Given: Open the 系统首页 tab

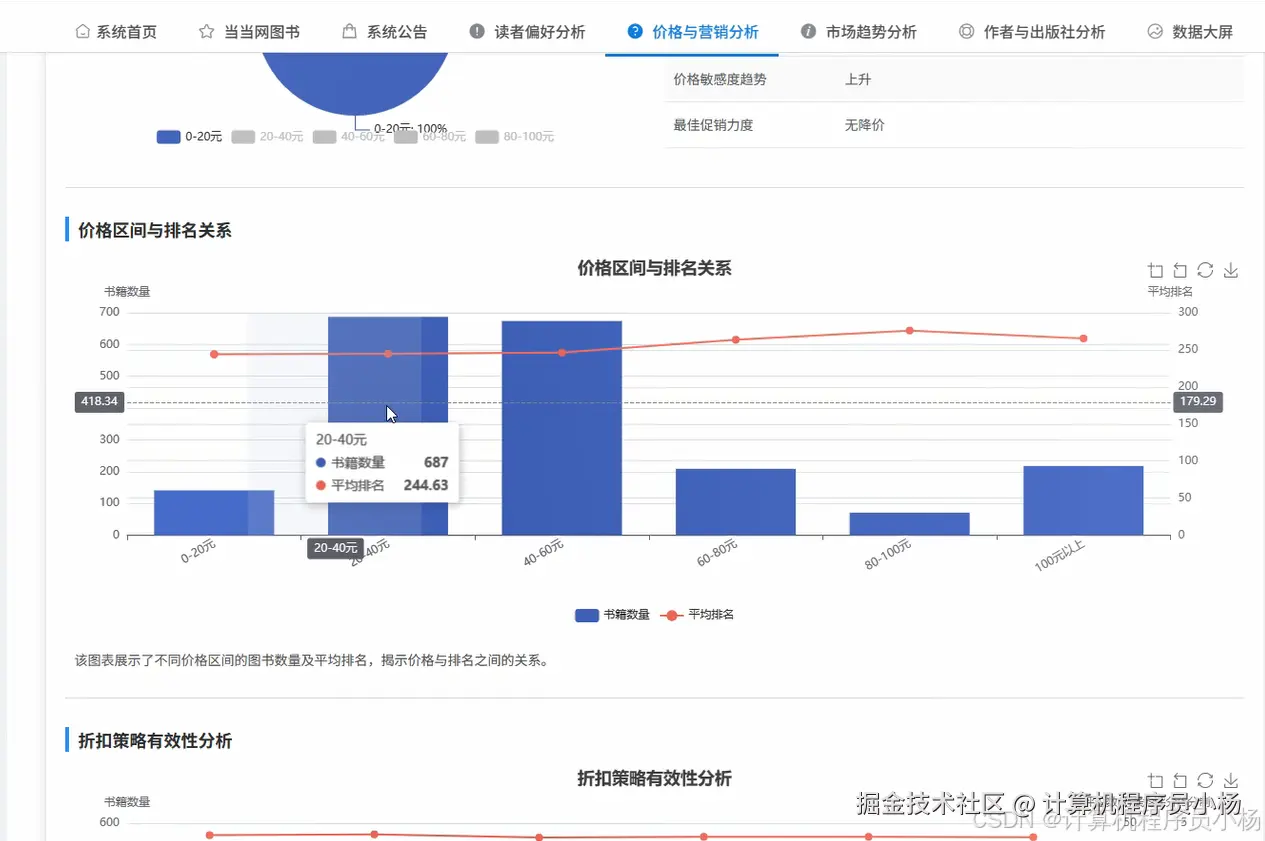Looking at the screenshot, I should coord(116,32).
